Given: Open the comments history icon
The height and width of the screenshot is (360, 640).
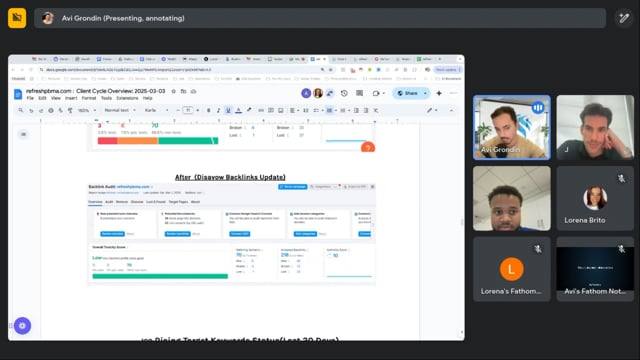Looking at the screenshot, I should 359,93.
